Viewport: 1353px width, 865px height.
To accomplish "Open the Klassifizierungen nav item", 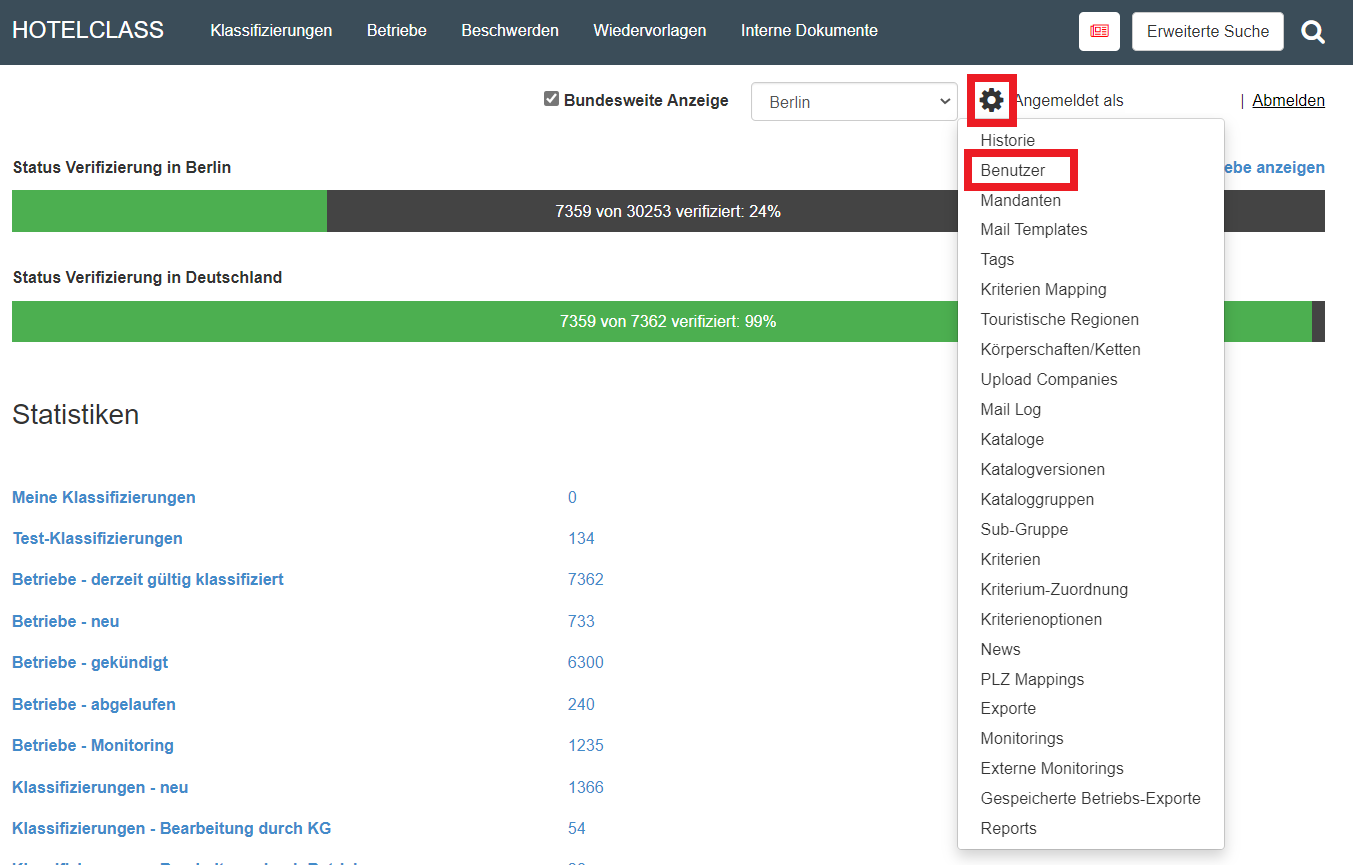I will point(271,31).
